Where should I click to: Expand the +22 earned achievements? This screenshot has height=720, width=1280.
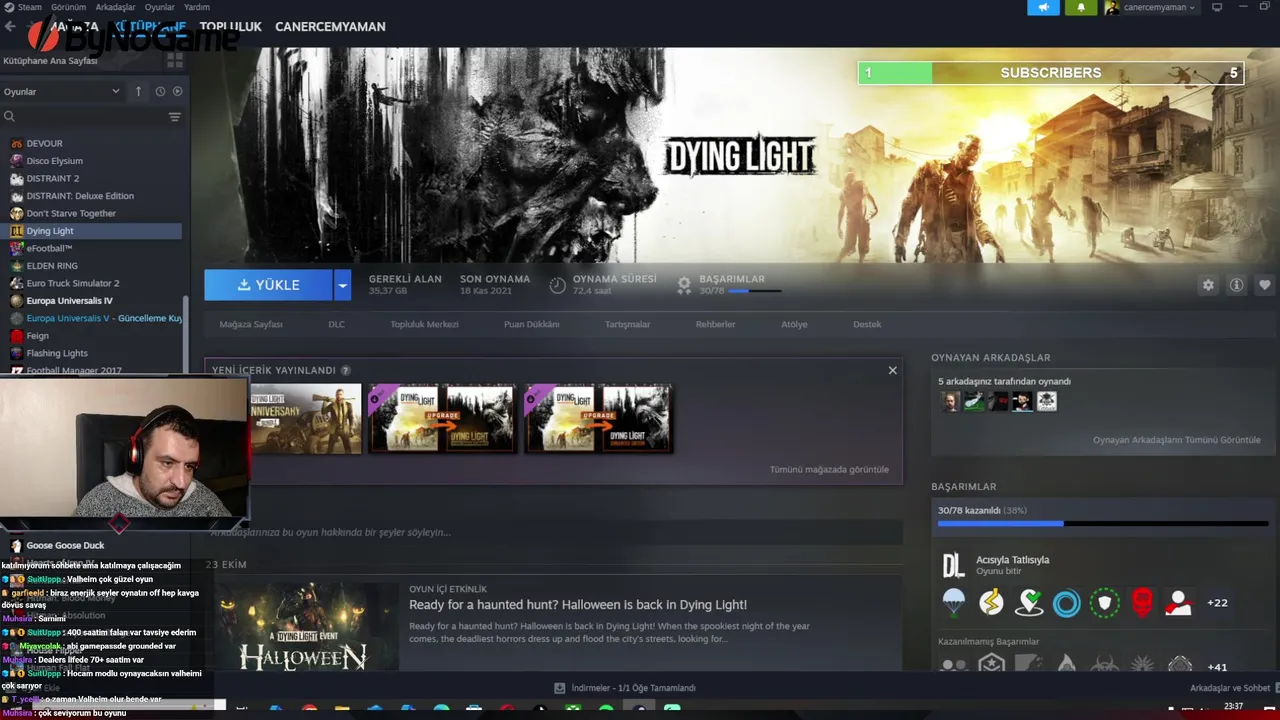pyautogui.click(x=1217, y=603)
